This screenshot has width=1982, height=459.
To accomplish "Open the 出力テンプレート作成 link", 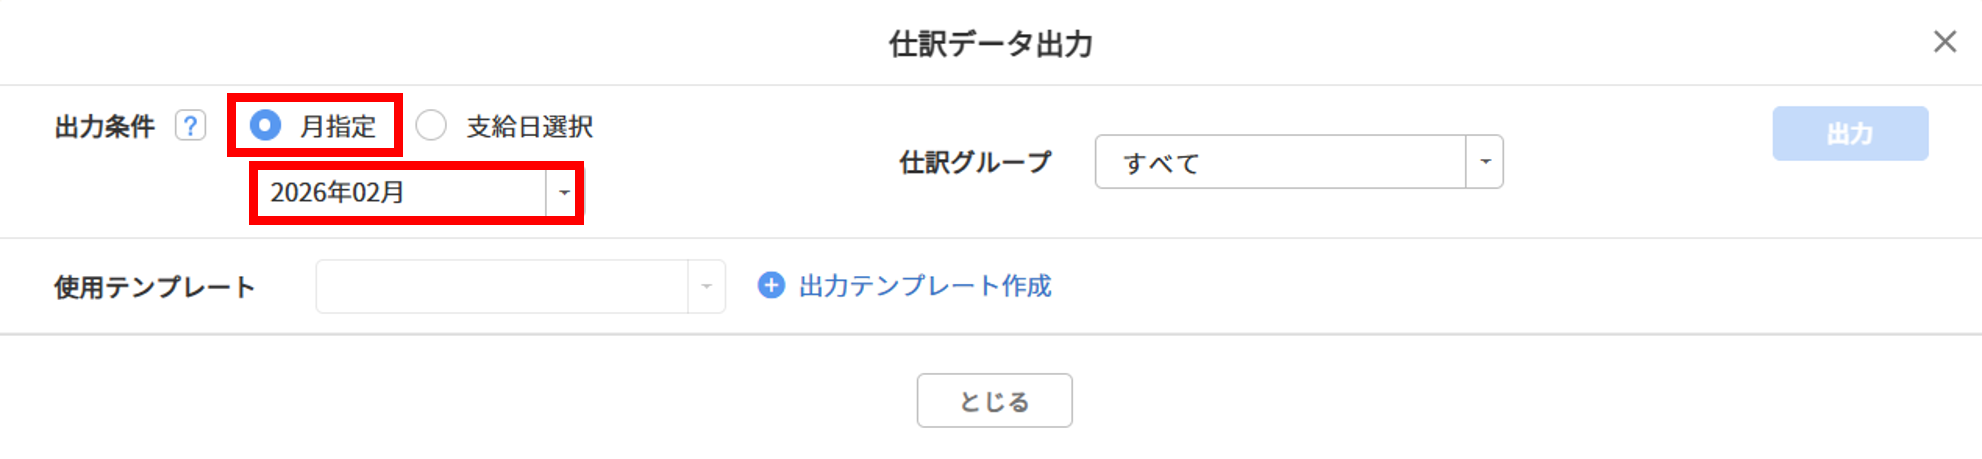I will [925, 286].
